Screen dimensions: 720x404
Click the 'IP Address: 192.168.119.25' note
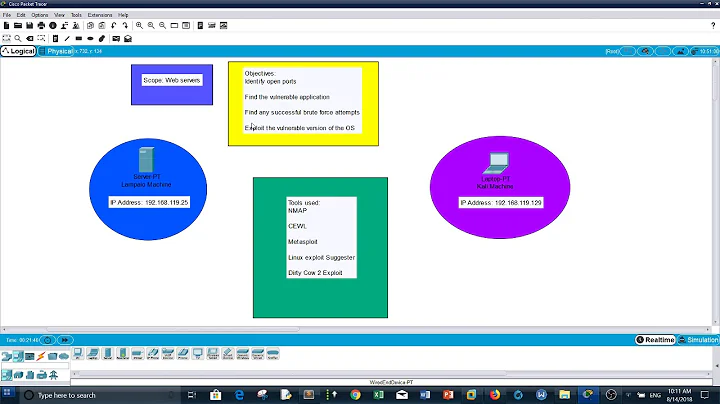149,202
